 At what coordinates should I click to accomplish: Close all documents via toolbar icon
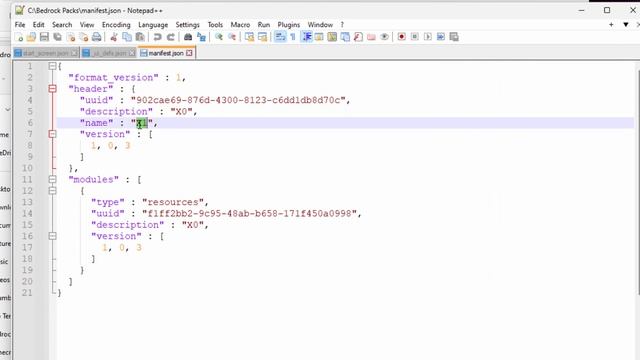pos(84,37)
